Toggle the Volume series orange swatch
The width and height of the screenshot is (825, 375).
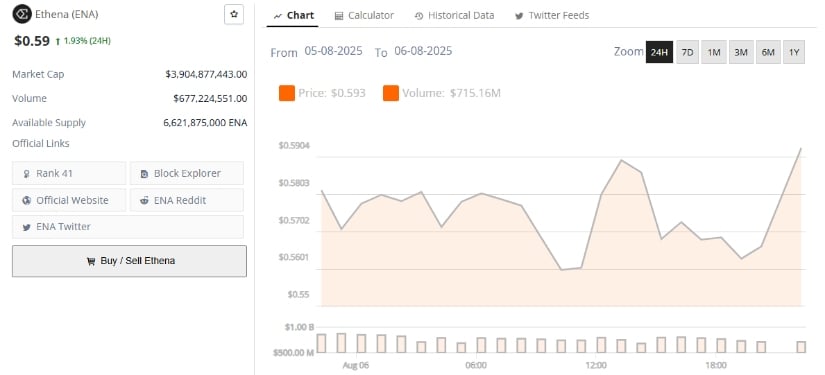coord(391,94)
